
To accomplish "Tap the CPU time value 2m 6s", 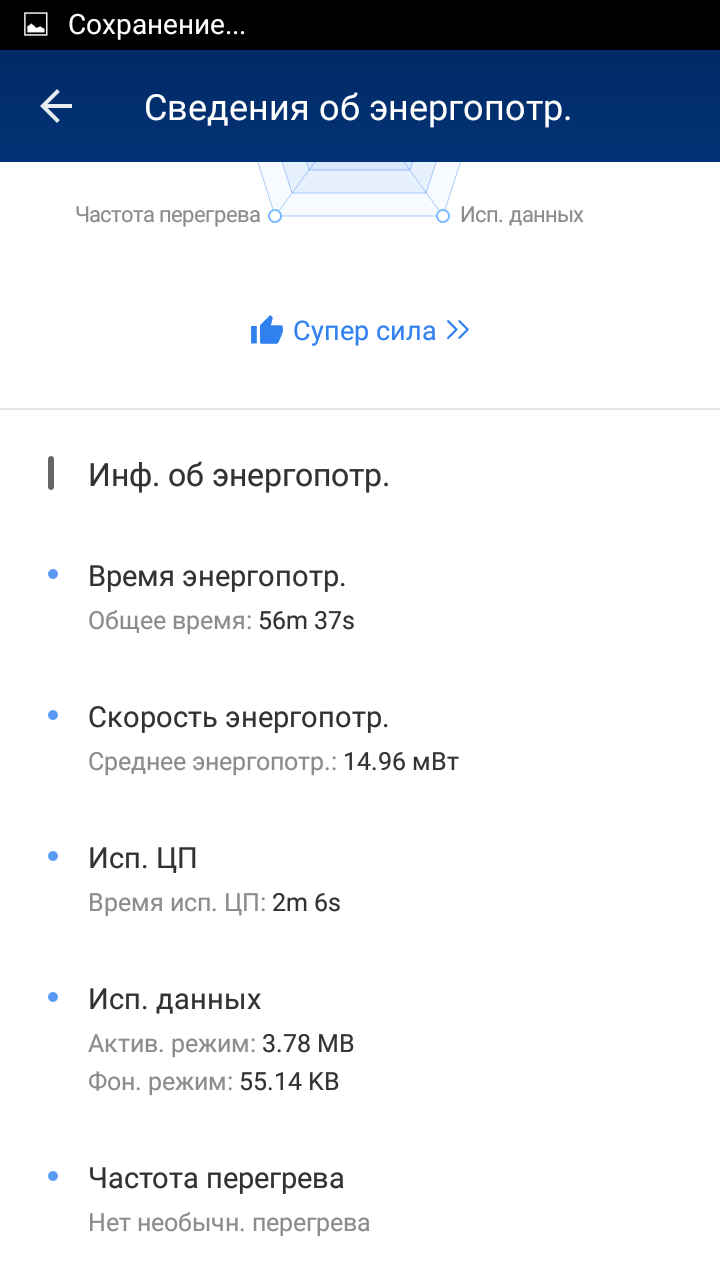I will [x=306, y=903].
